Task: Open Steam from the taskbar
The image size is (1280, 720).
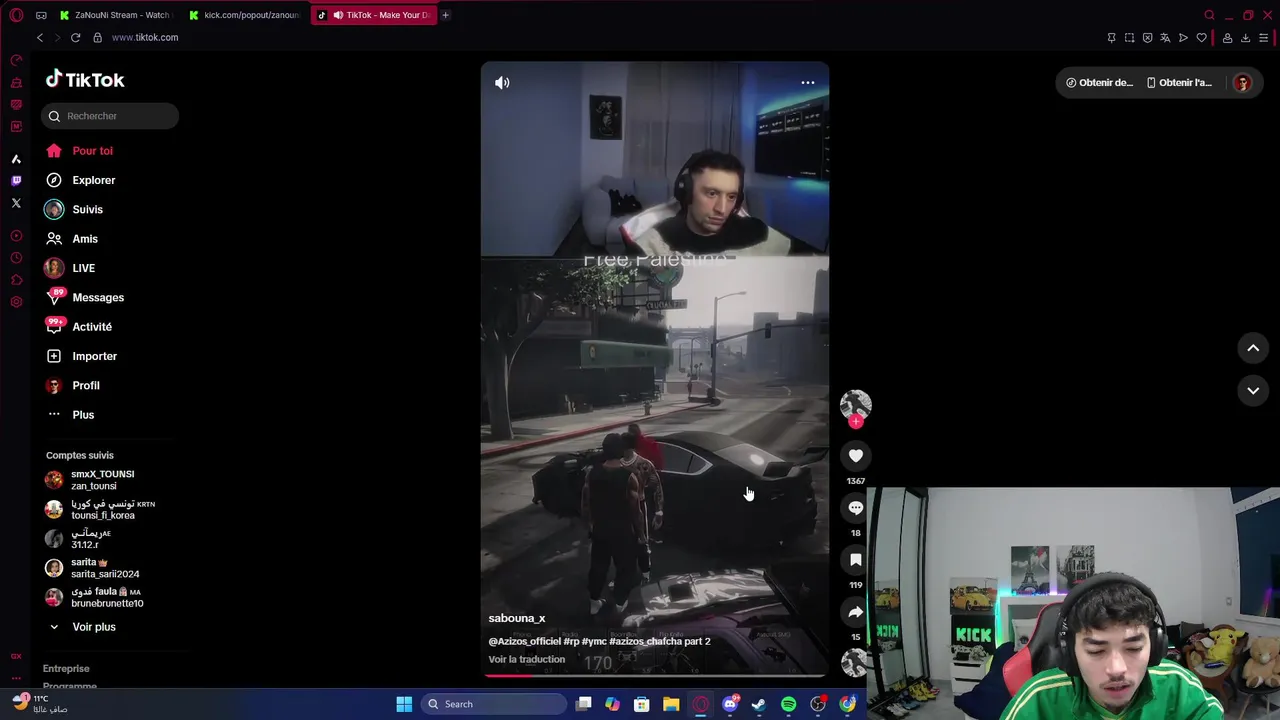Action: [x=759, y=704]
